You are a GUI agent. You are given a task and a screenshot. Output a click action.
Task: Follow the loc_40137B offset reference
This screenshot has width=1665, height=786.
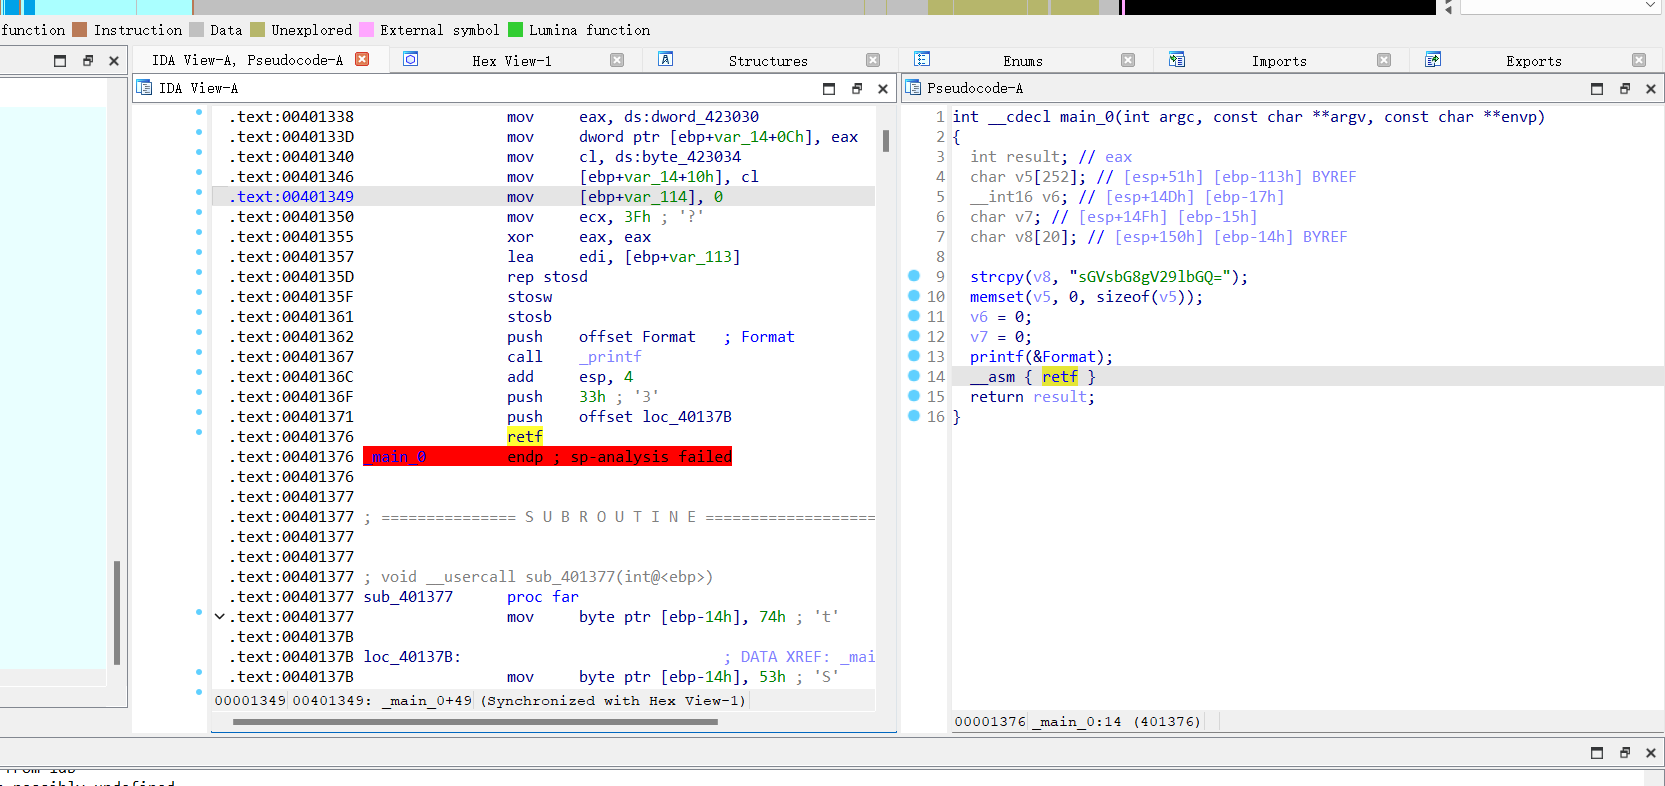point(687,417)
